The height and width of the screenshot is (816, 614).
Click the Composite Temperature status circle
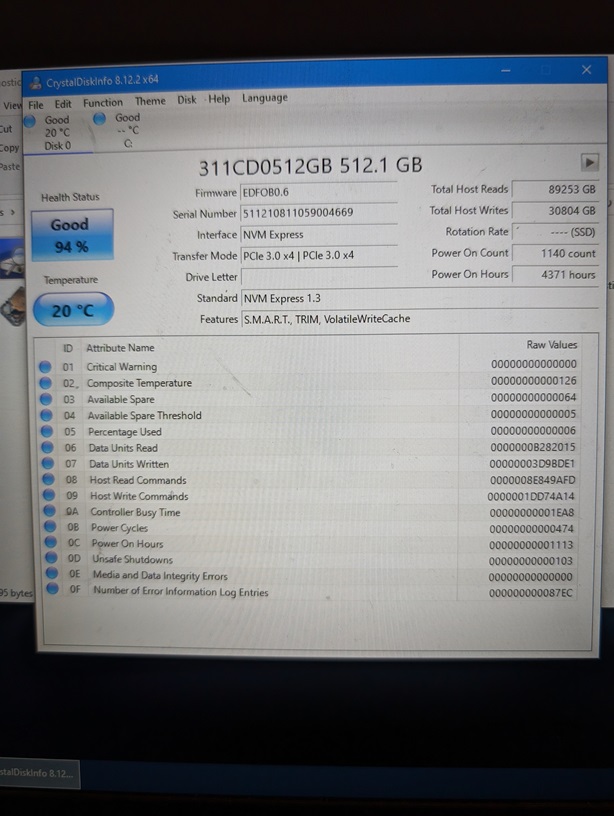click(x=46, y=383)
